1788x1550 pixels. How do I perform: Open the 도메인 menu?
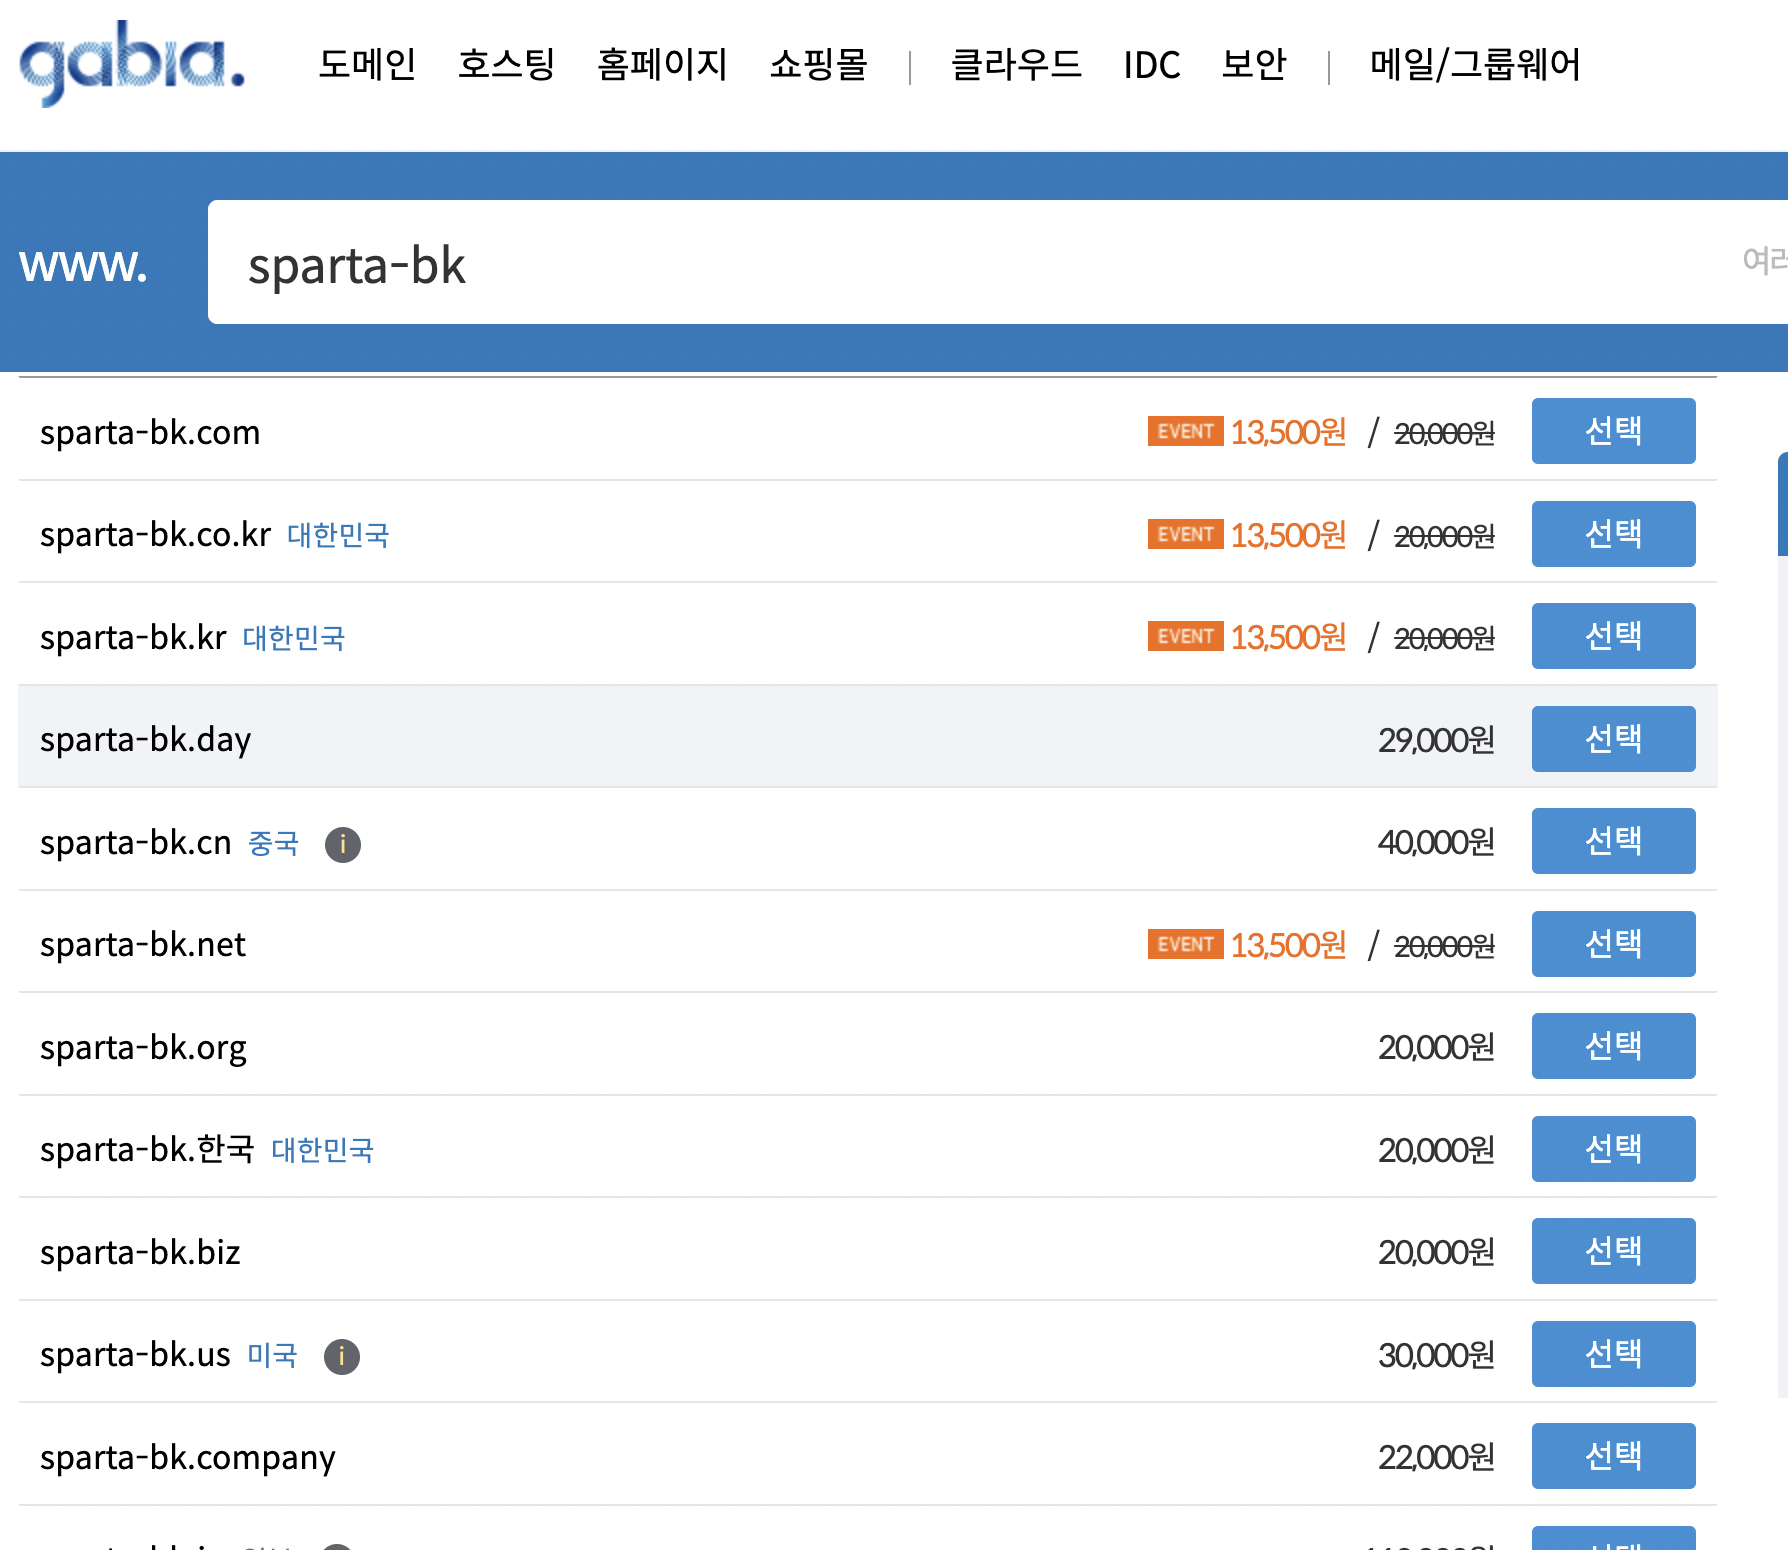pos(367,64)
